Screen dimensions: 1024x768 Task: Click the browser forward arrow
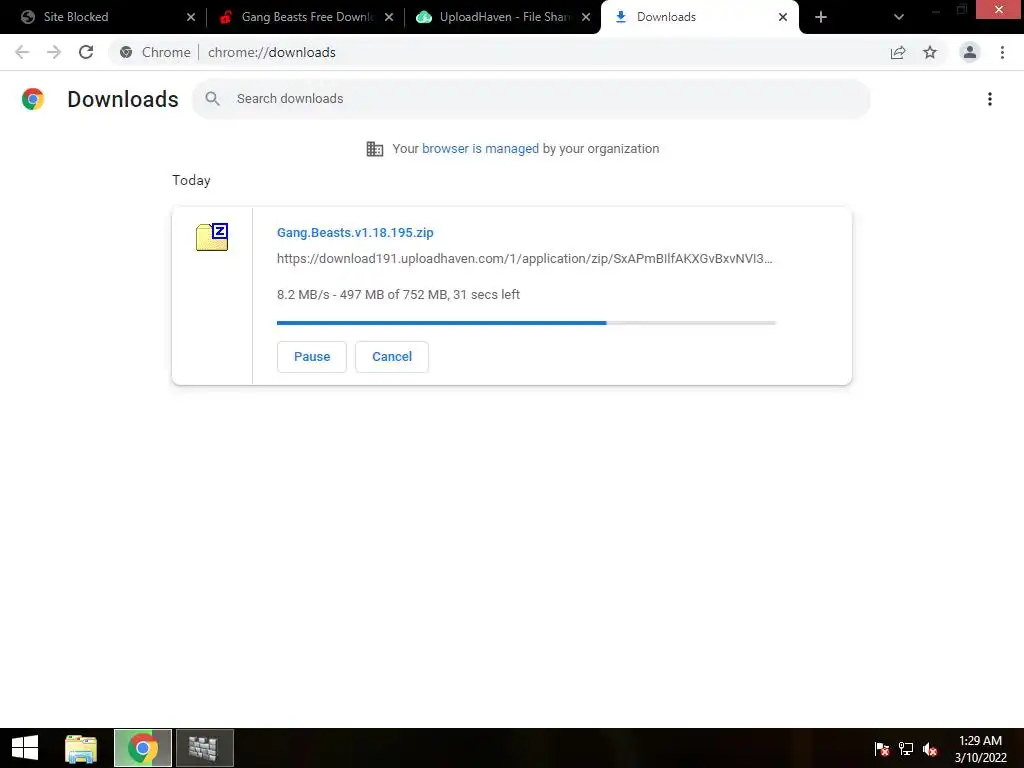54,52
